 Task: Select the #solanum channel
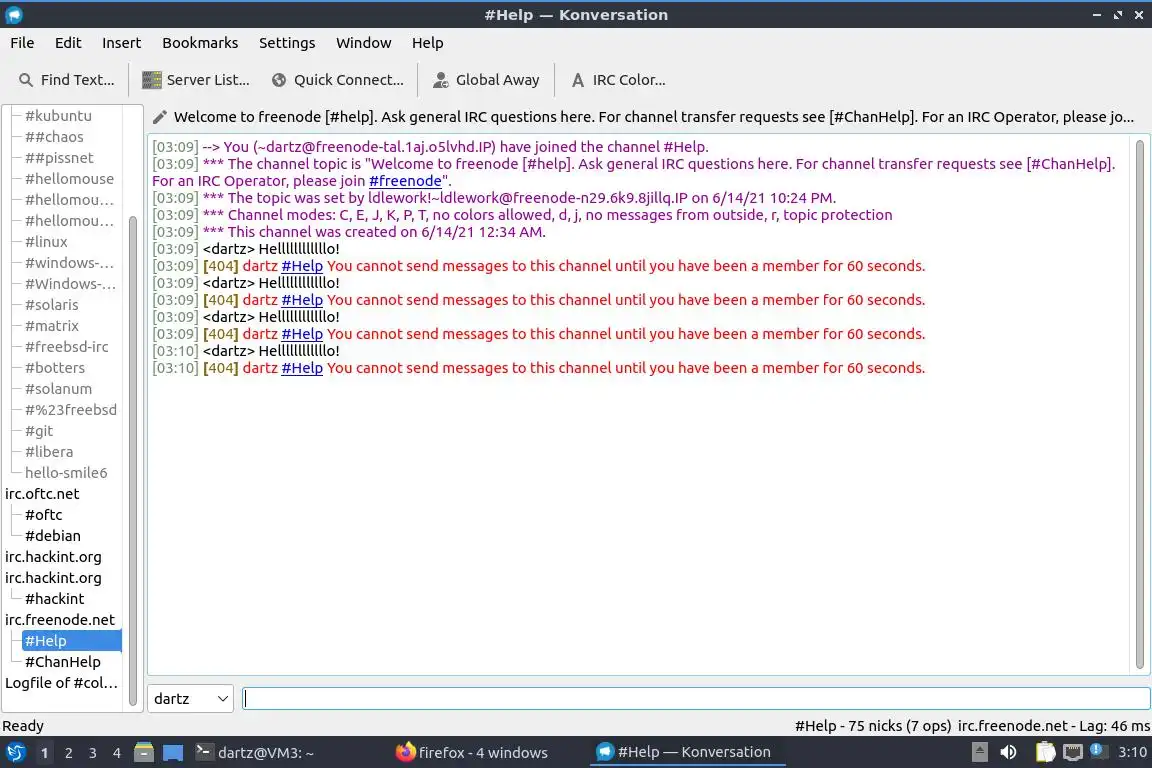59,389
